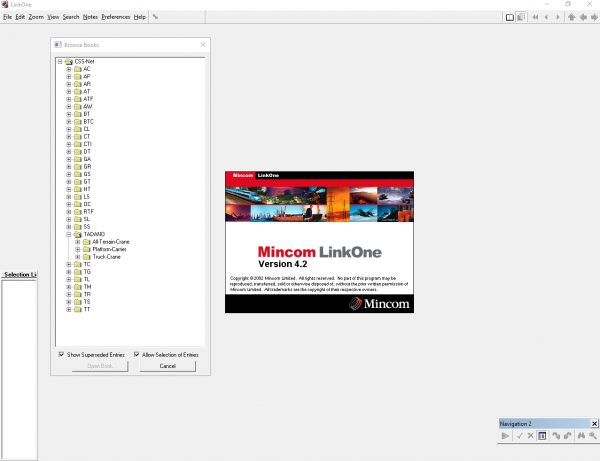Select the AW tree entry
This screenshot has height=461, width=600.
tap(88, 107)
